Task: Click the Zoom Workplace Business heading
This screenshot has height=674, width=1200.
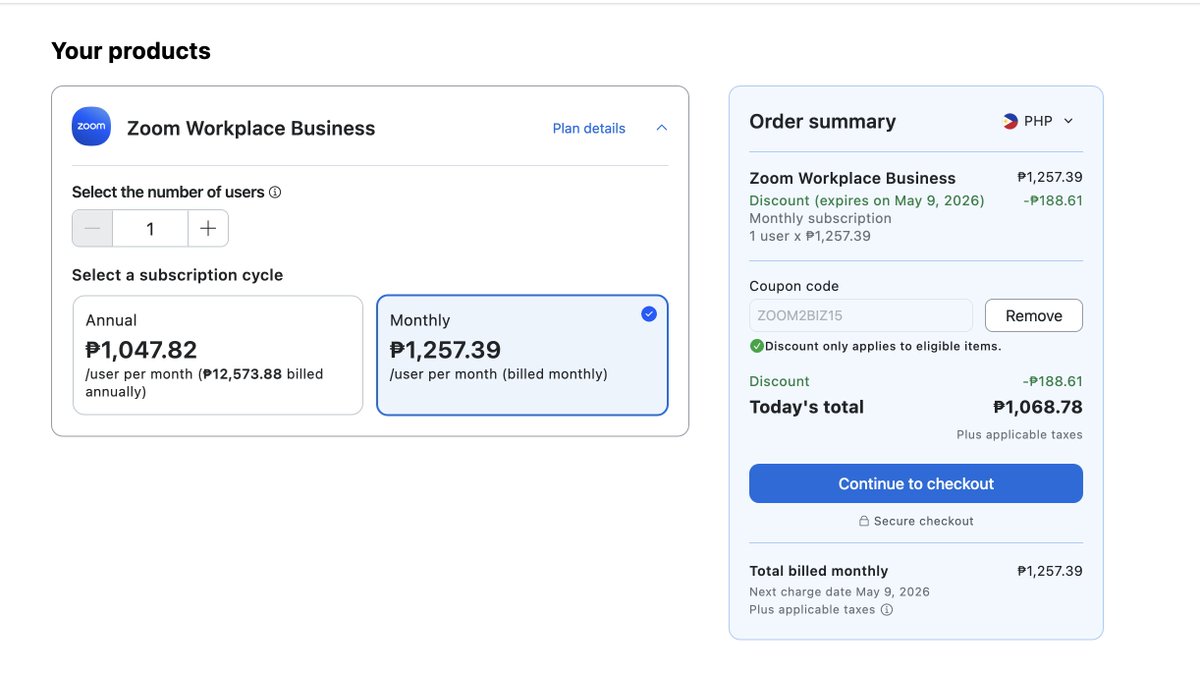Action: (251, 128)
